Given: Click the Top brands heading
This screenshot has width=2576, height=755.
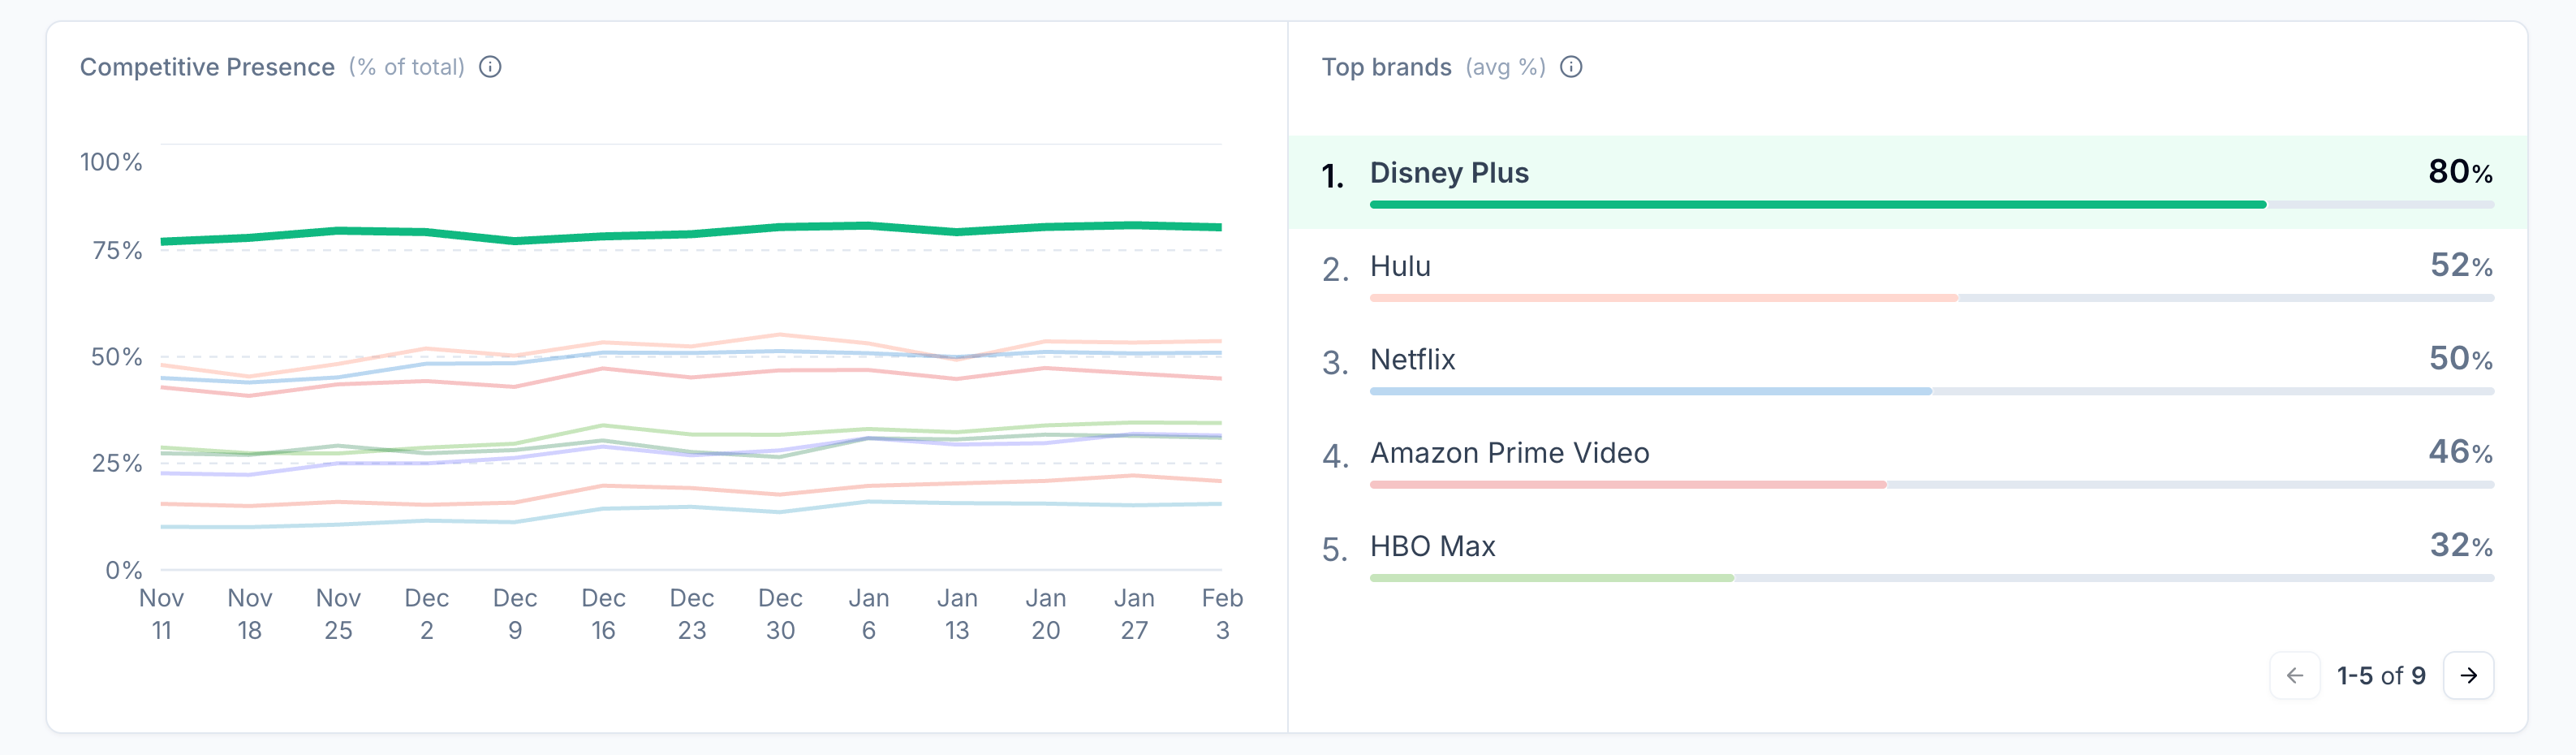Looking at the screenshot, I should point(1387,67).
